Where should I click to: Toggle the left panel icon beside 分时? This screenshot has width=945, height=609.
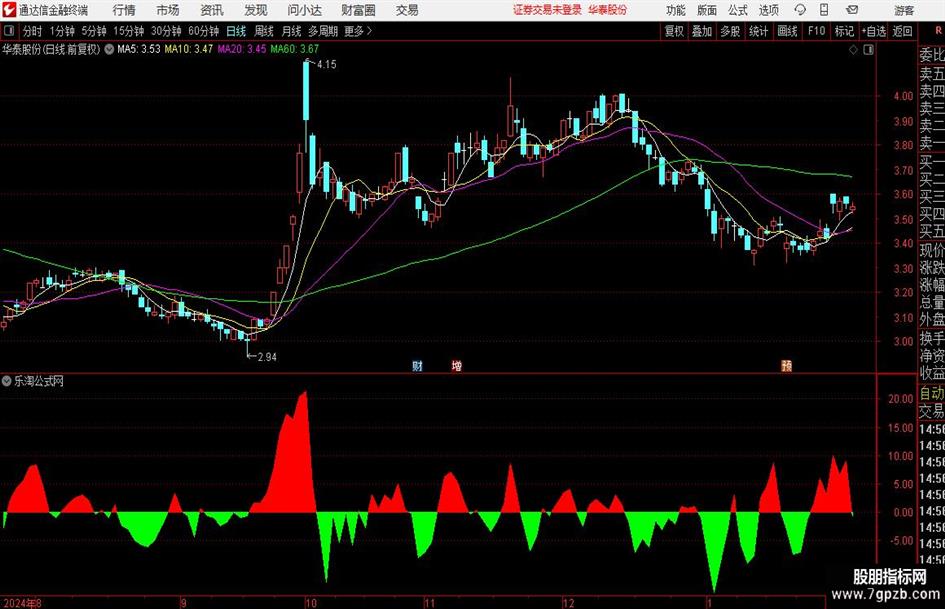pos(9,31)
